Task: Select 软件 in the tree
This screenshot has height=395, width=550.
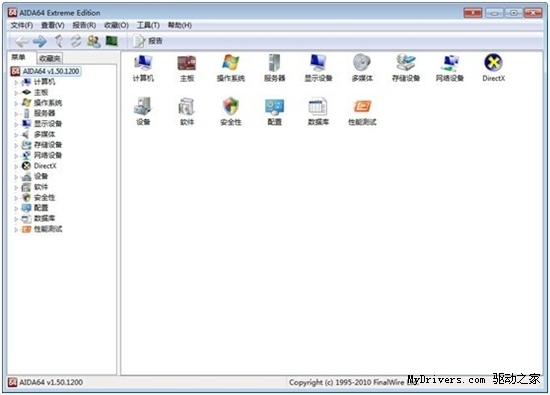Action: [41, 187]
